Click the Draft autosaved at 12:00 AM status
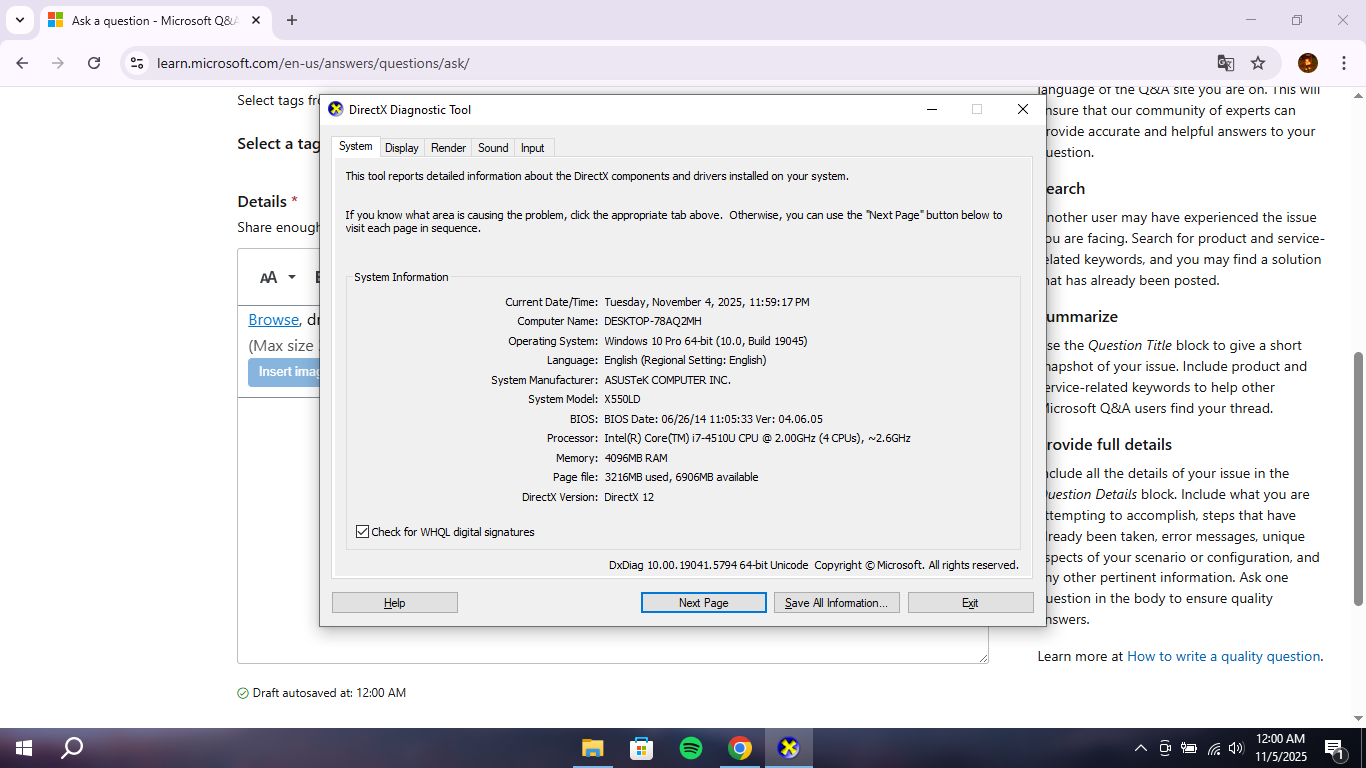This screenshot has height=768, width=1366. tap(322, 693)
